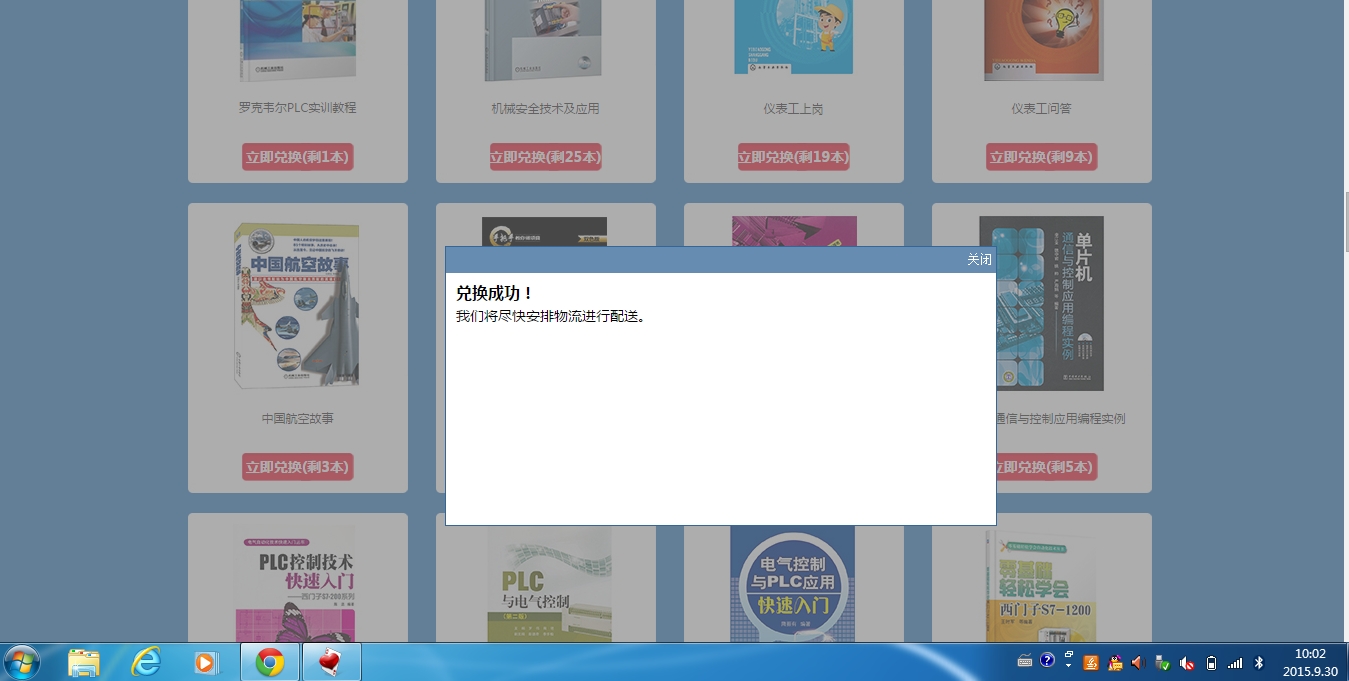Screen dimensions: 1349x681
Task: Open the QQ penguin tray icon
Action: click(x=1115, y=662)
